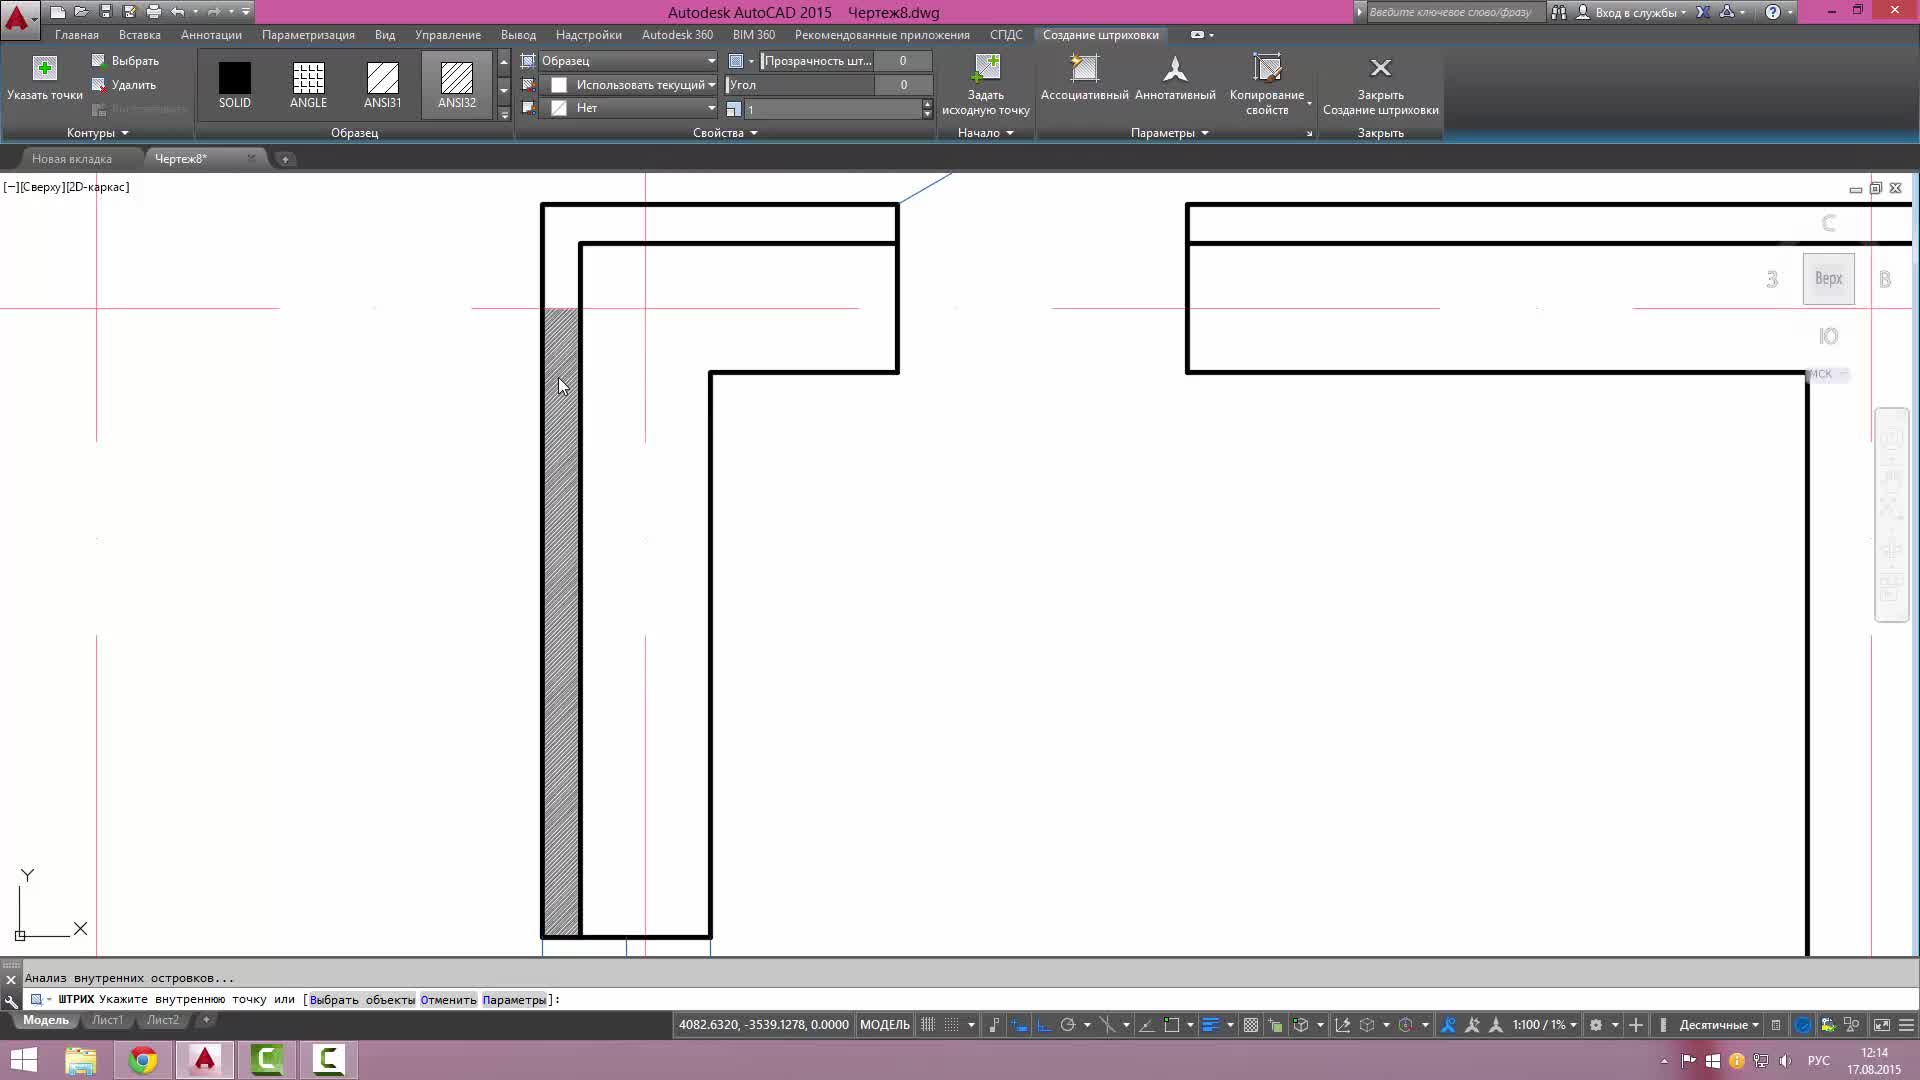Expand the 'Начало' panel
The height and width of the screenshot is (1080, 1920).
pyautogui.click(x=985, y=133)
